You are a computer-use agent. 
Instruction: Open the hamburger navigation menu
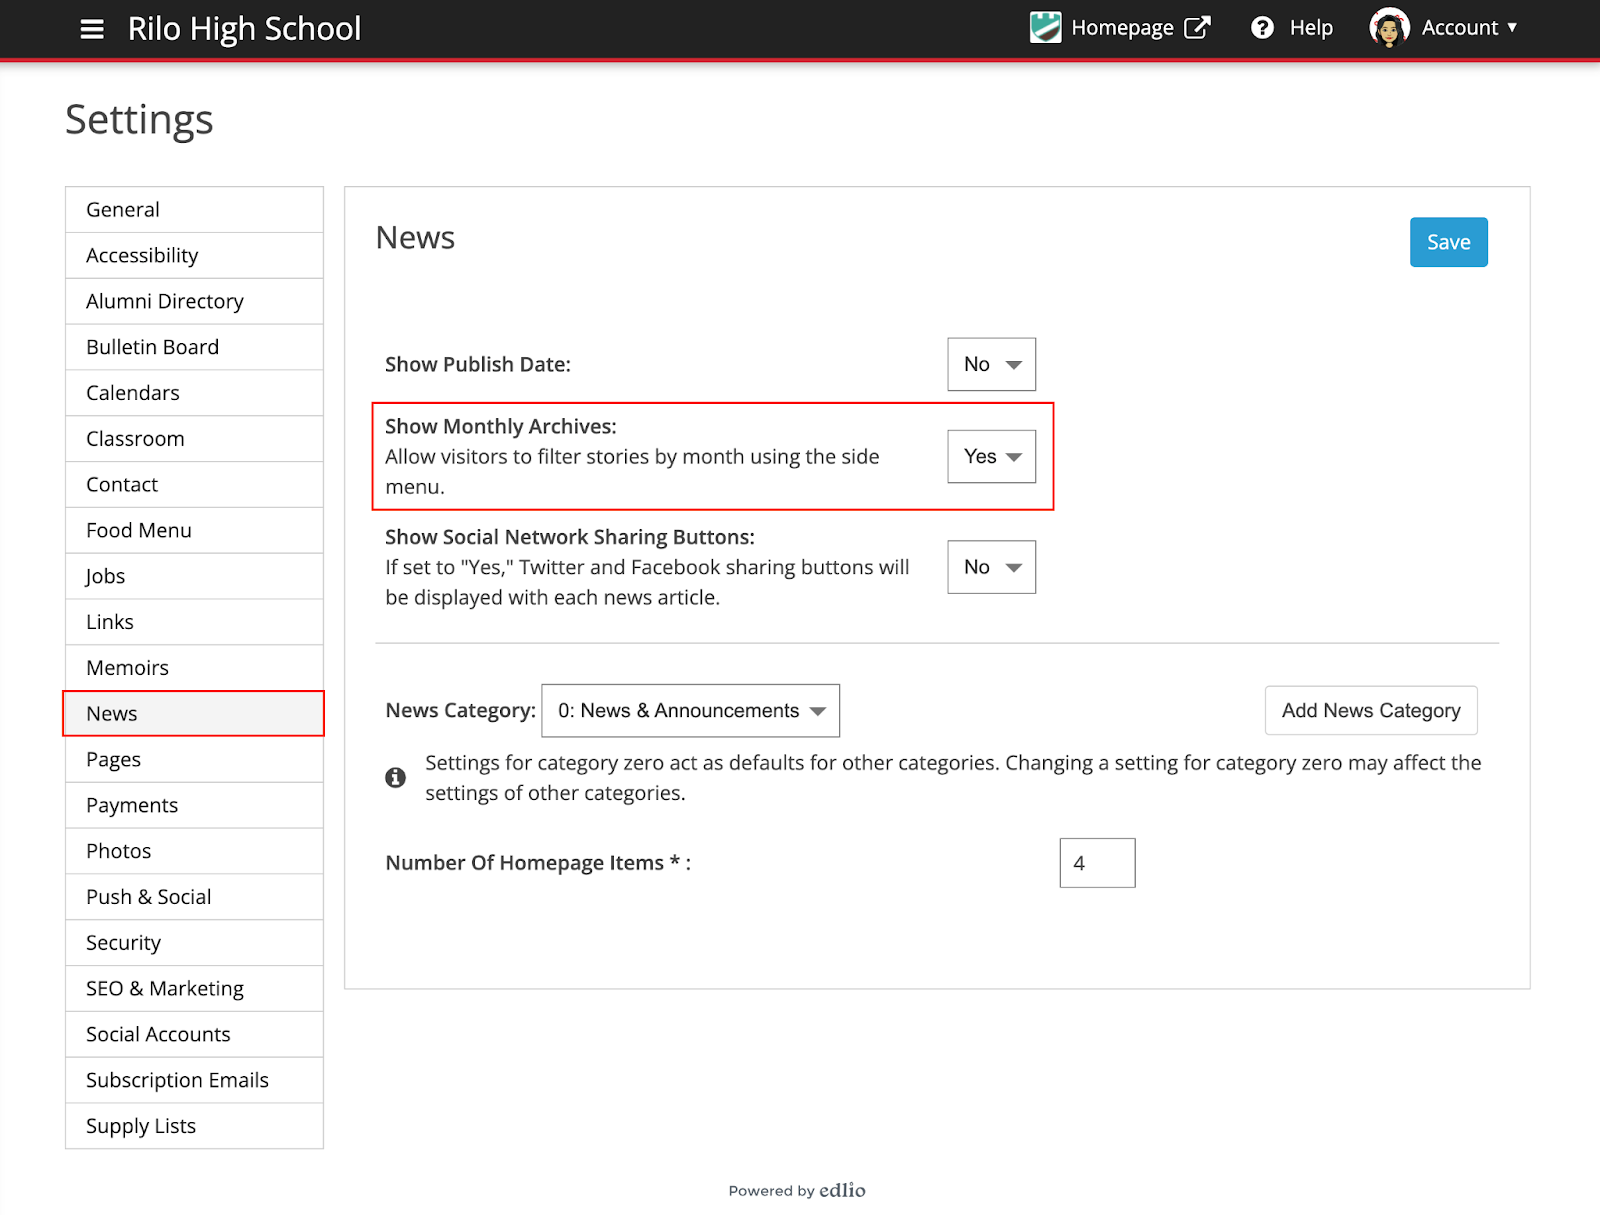click(x=92, y=29)
